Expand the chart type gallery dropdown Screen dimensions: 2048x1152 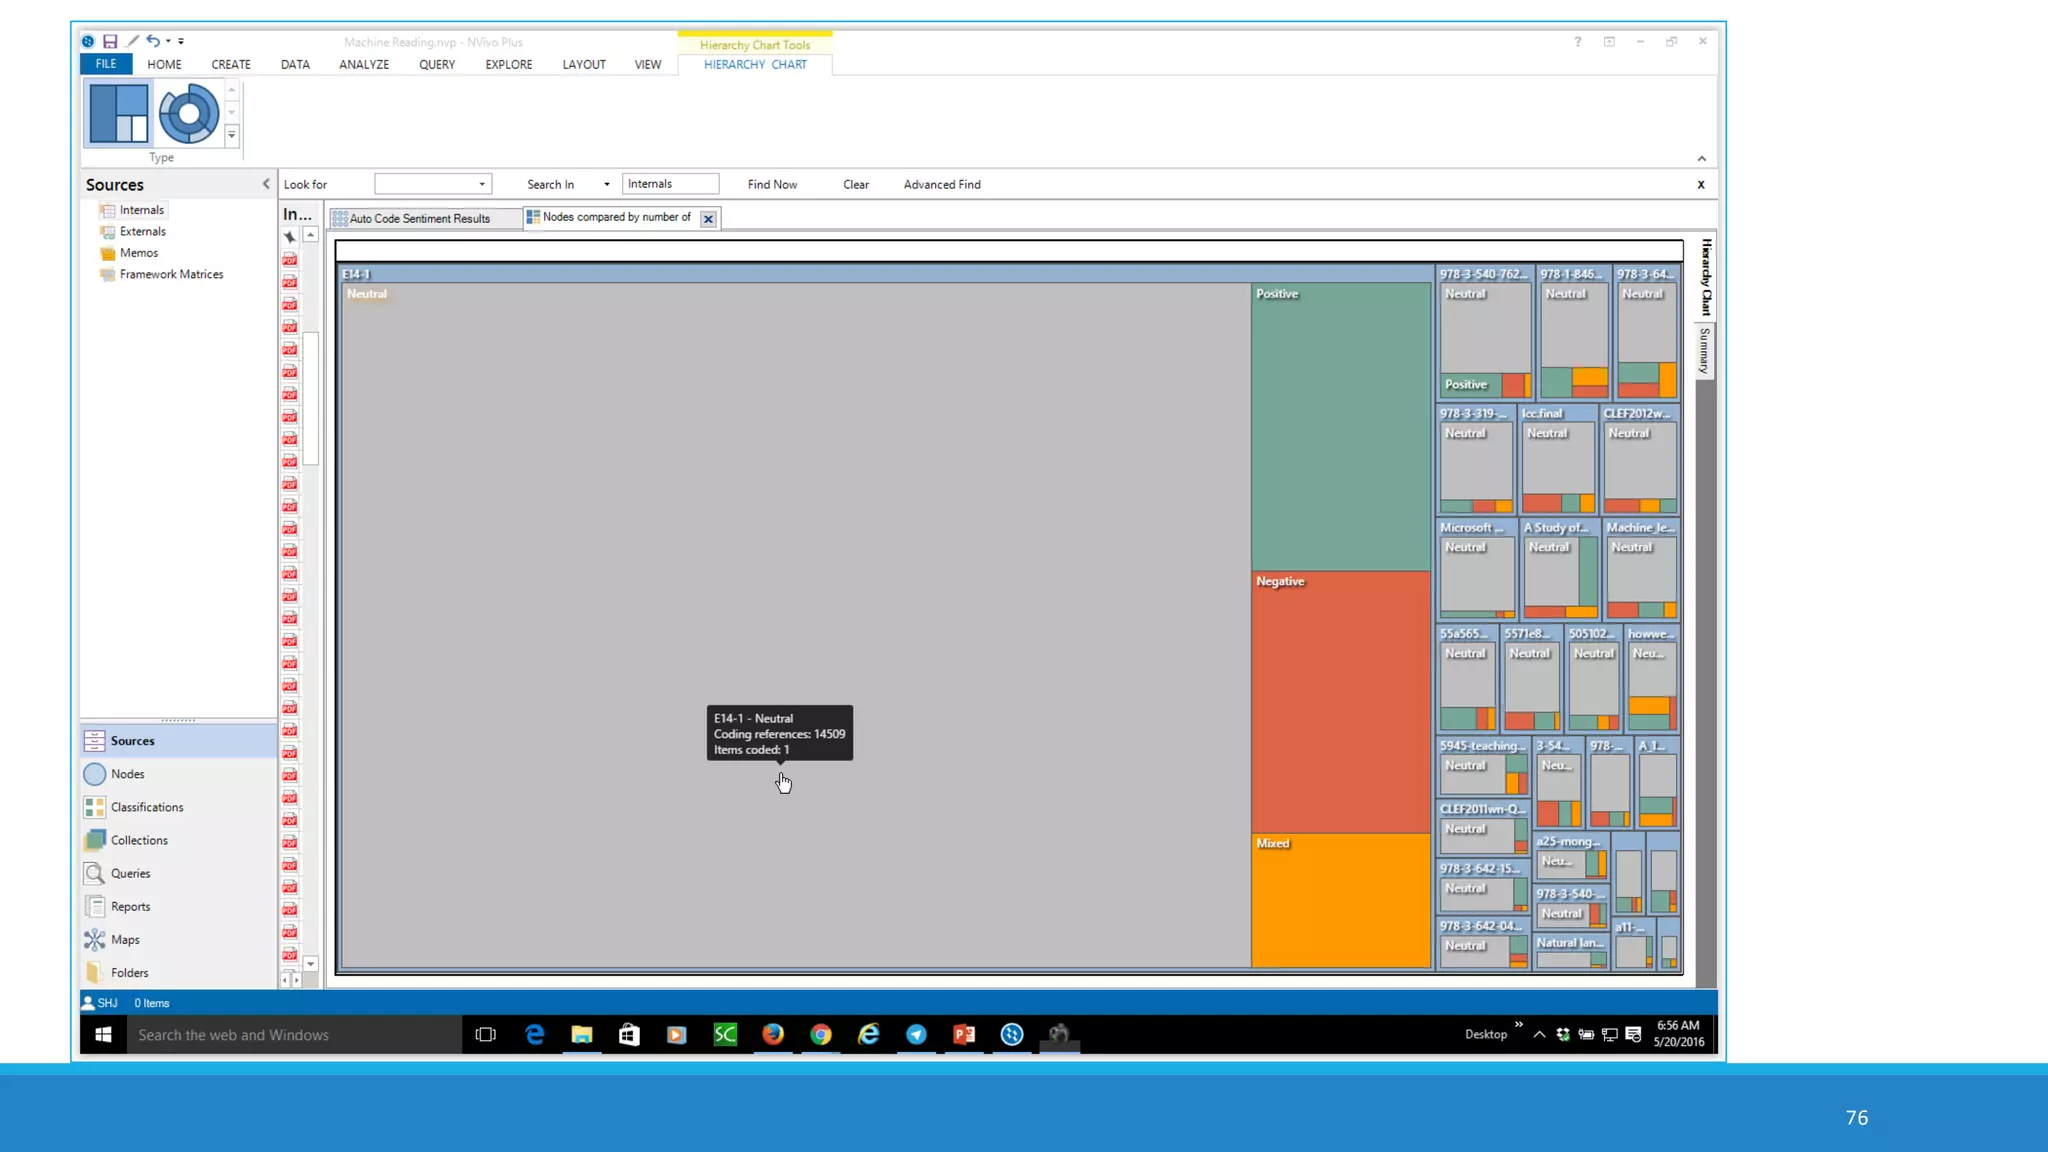(x=232, y=134)
